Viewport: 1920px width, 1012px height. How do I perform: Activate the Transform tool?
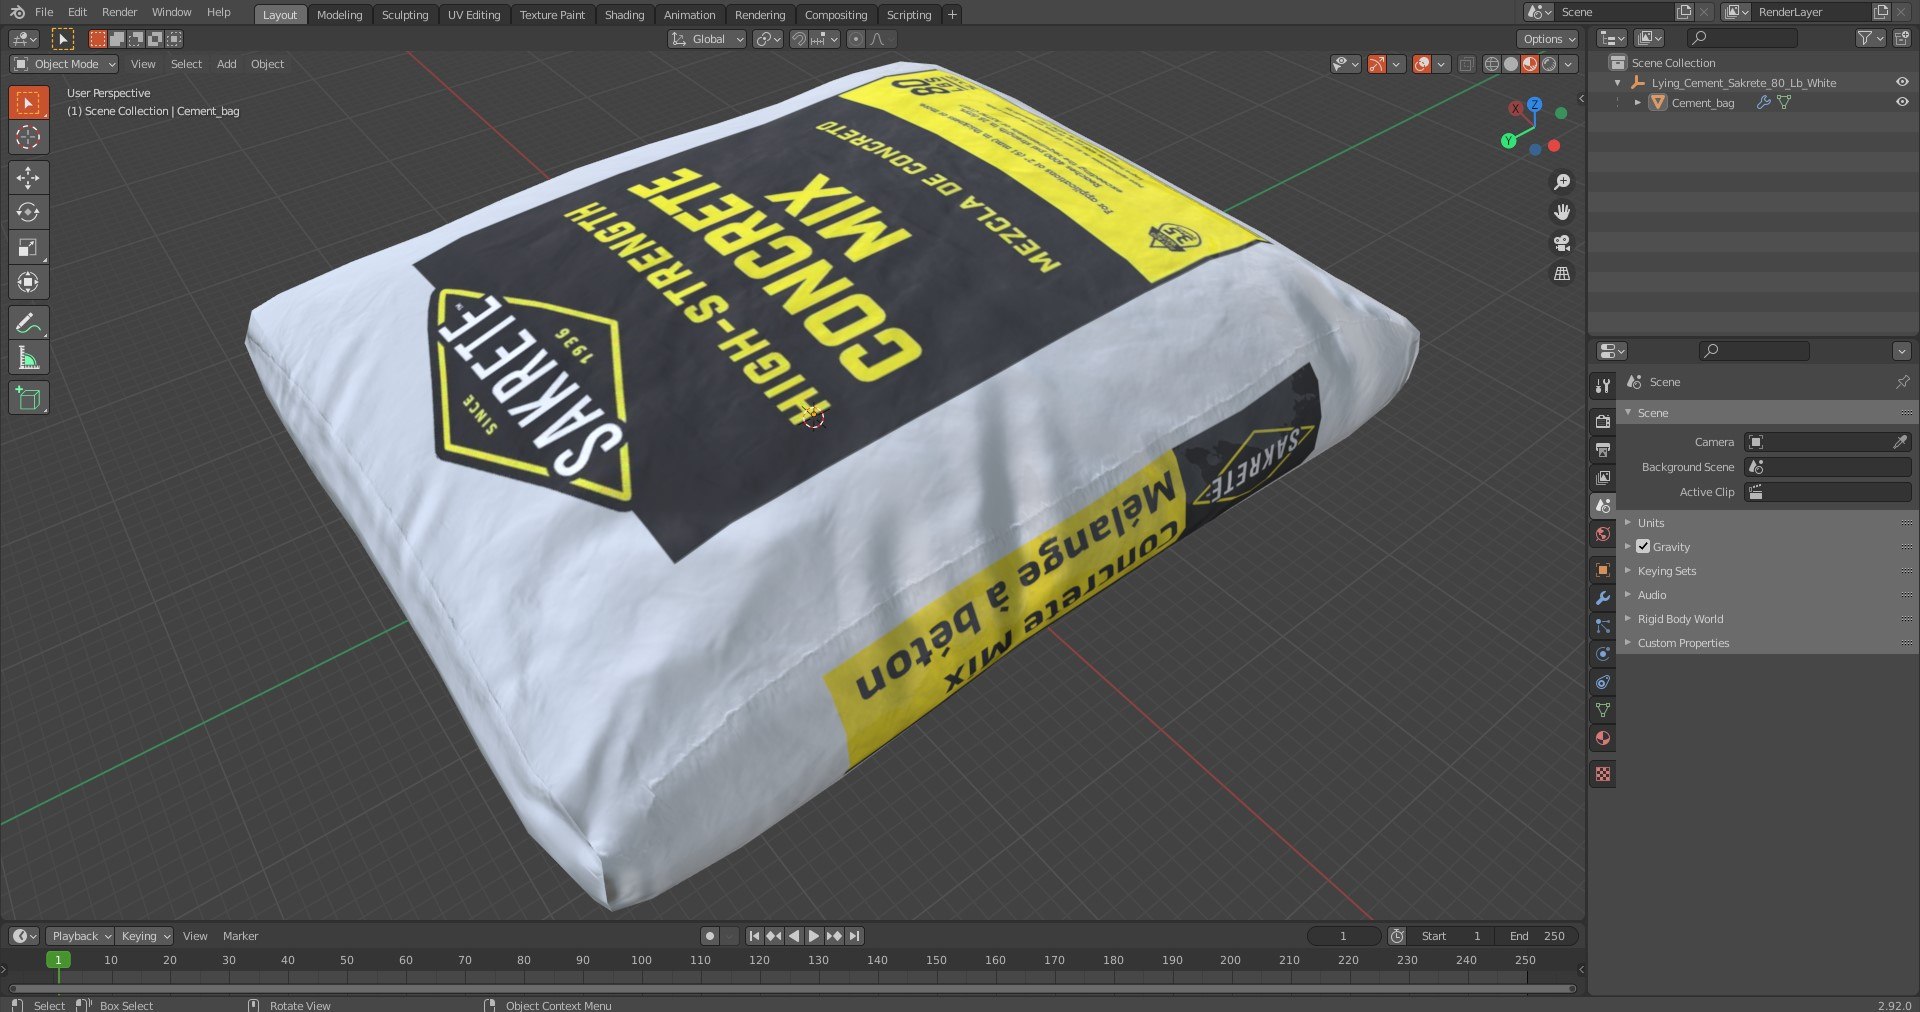pos(28,282)
